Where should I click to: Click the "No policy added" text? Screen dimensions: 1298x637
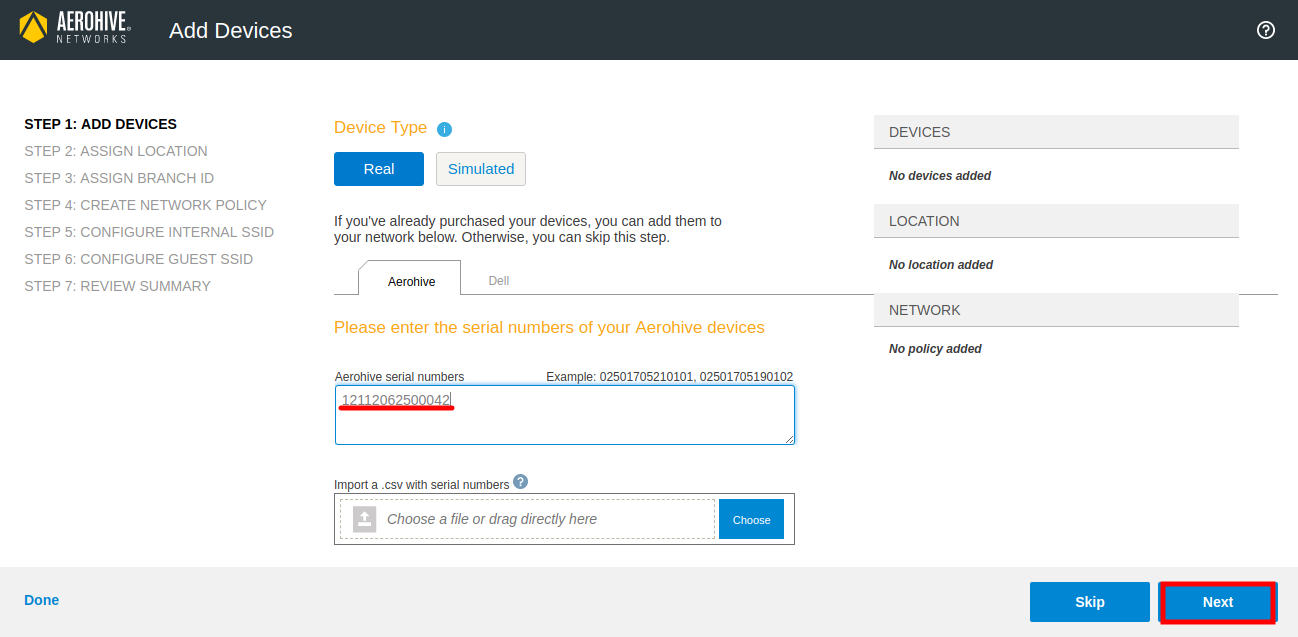pos(935,349)
